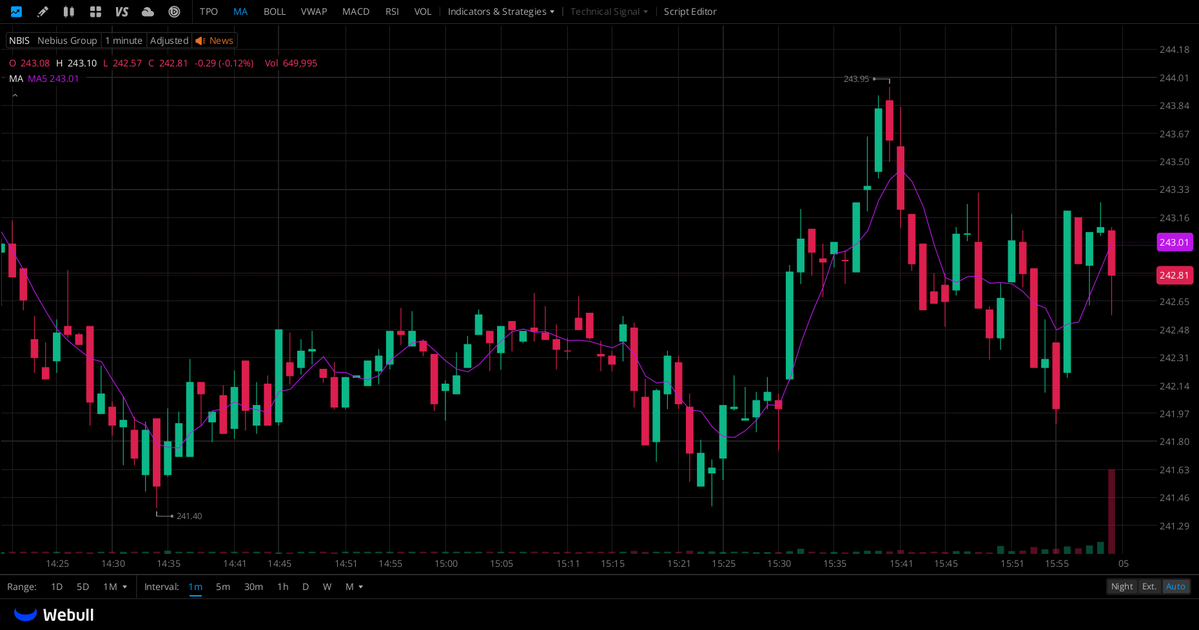This screenshot has height=630, width=1199.
Task: Expand the 1M range dropdown
Action: click(115, 586)
